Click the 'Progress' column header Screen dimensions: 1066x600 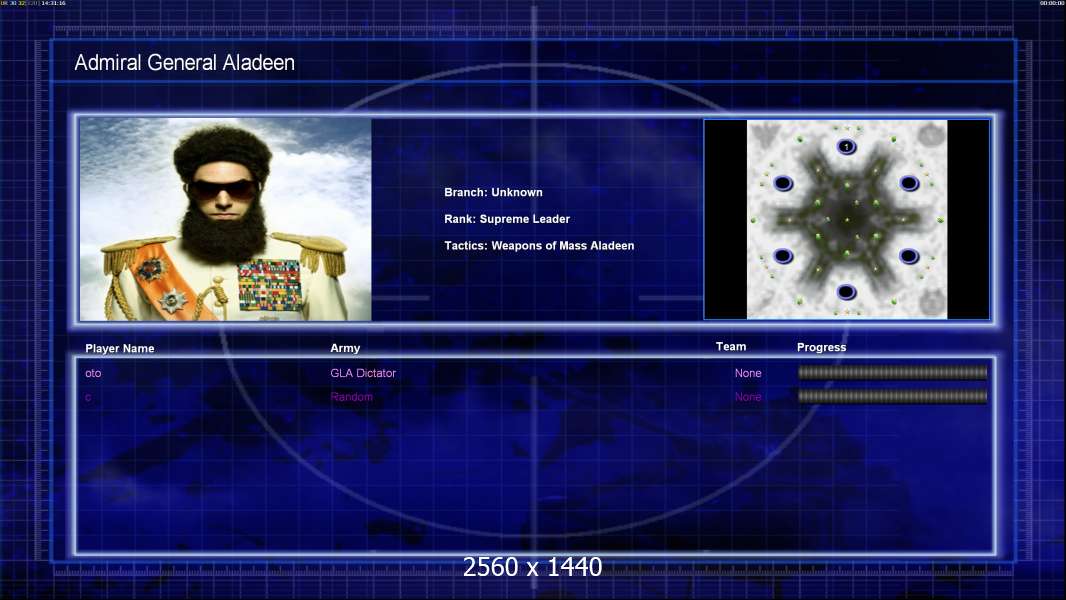tap(821, 347)
